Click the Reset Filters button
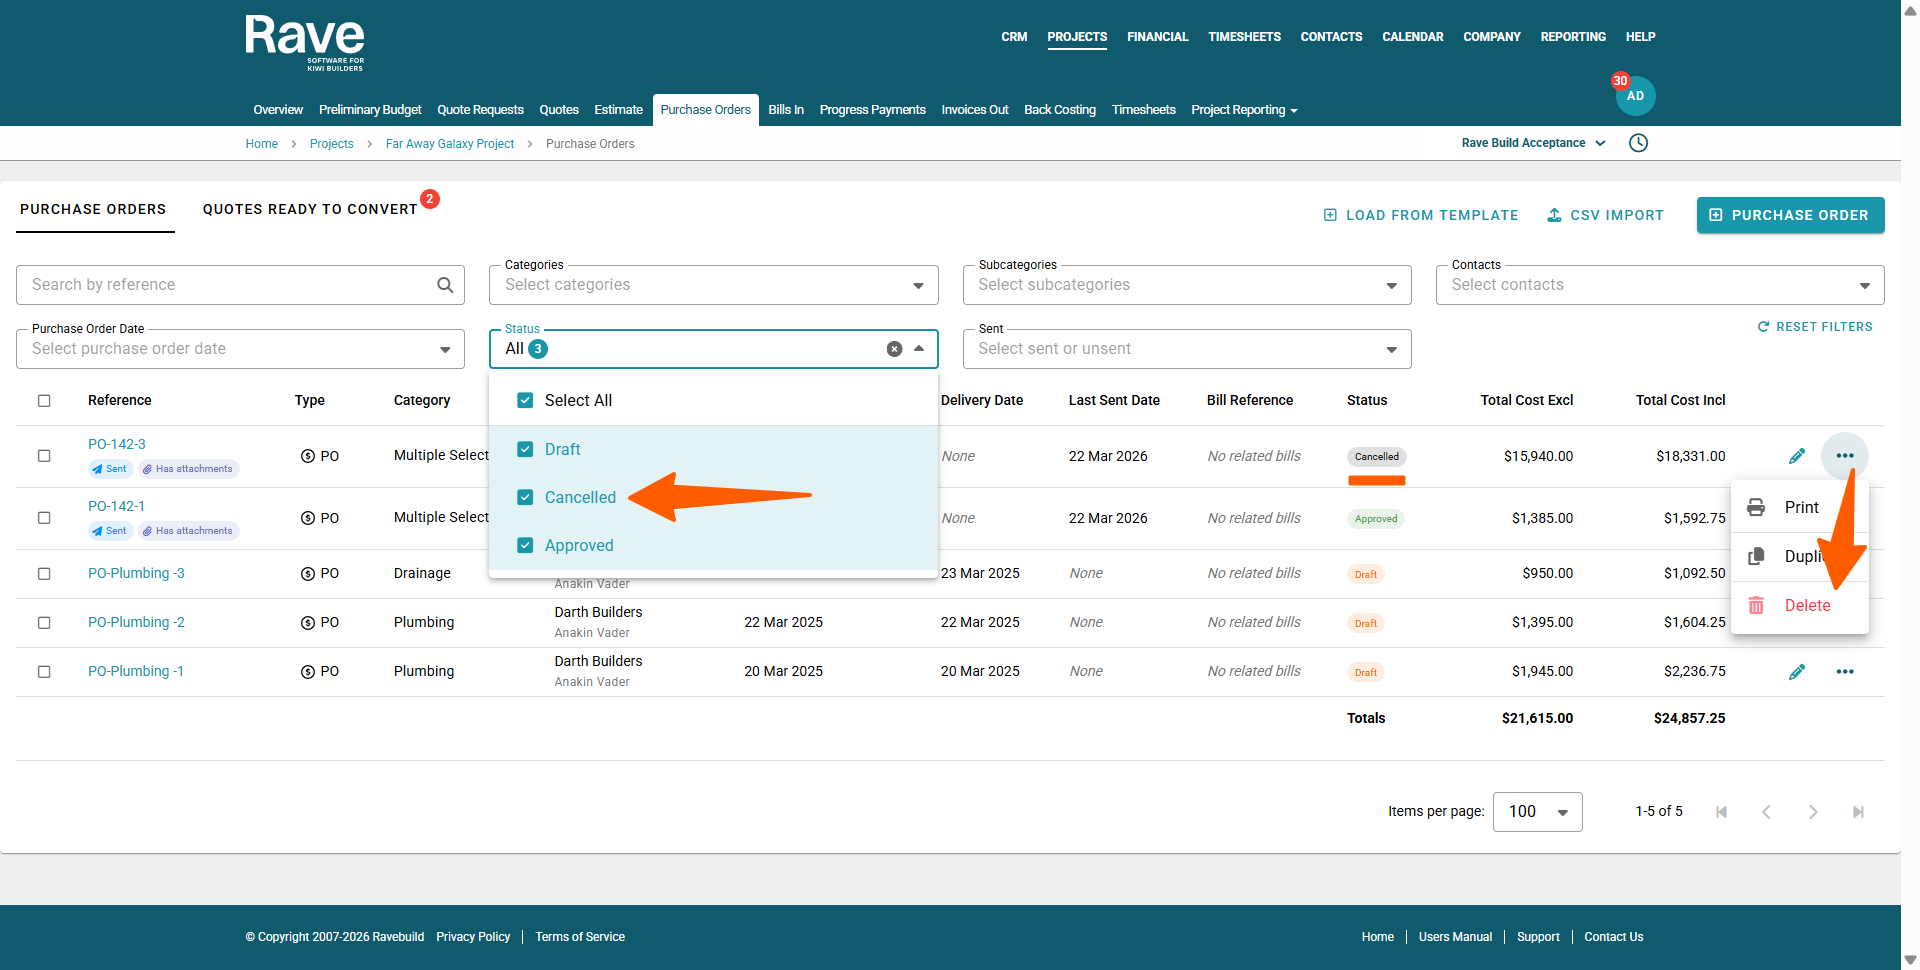 [x=1814, y=327]
